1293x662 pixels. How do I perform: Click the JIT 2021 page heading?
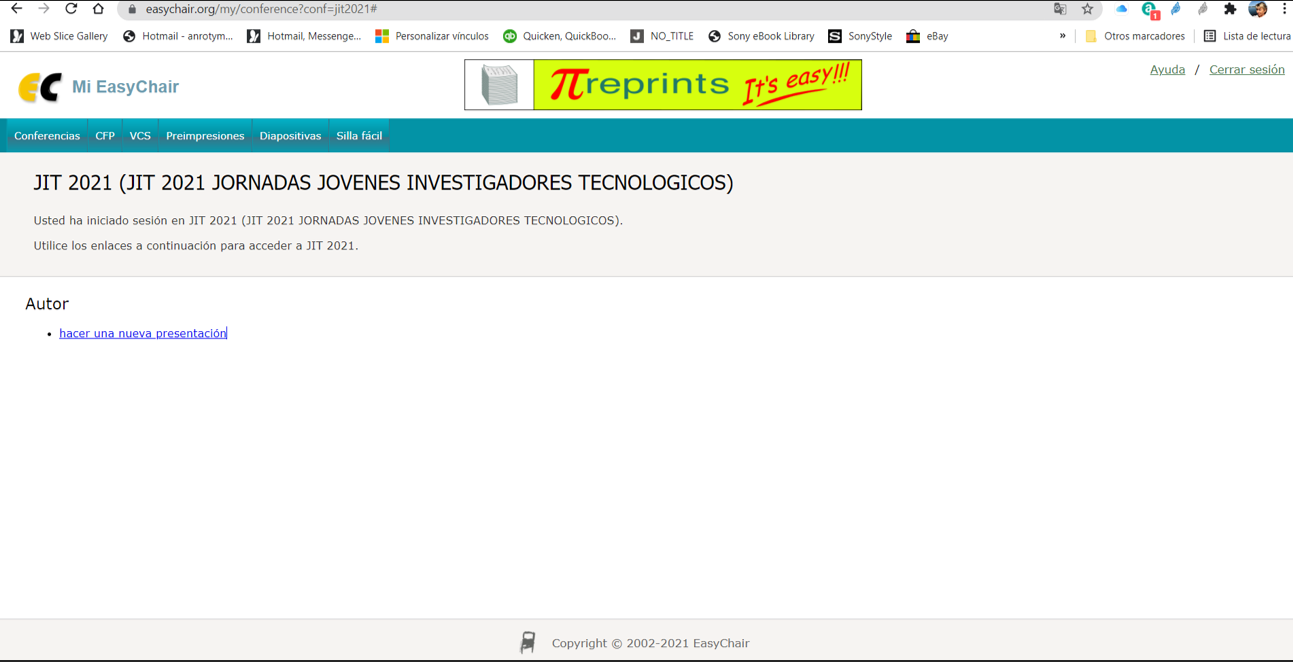tap(383, 183)
